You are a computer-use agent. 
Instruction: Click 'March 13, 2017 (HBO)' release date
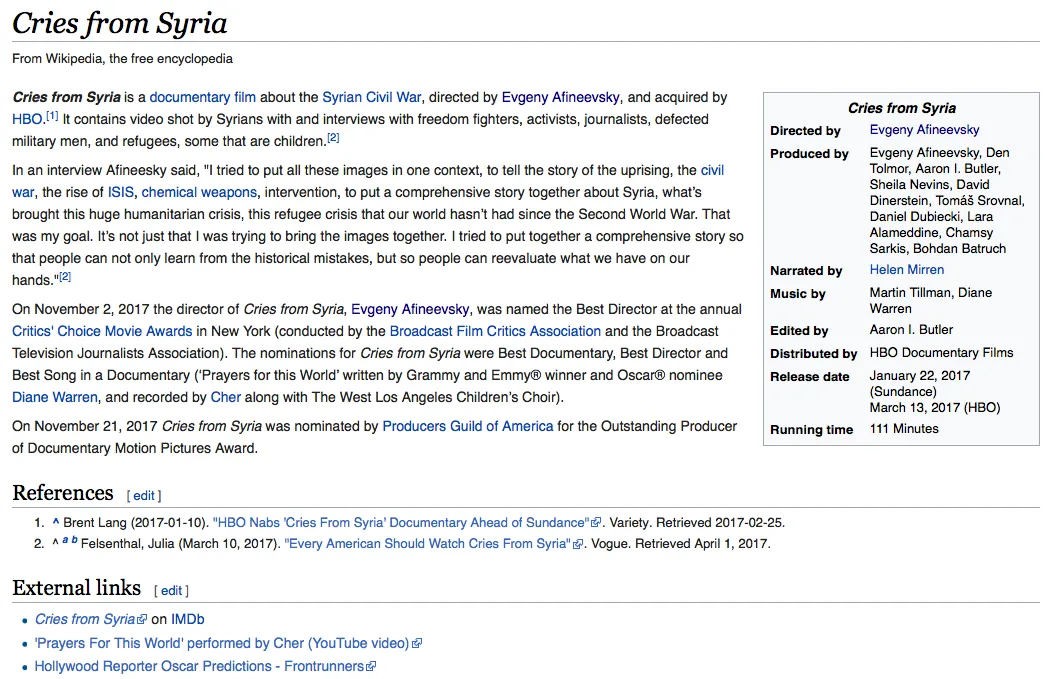tap(935, 408)
